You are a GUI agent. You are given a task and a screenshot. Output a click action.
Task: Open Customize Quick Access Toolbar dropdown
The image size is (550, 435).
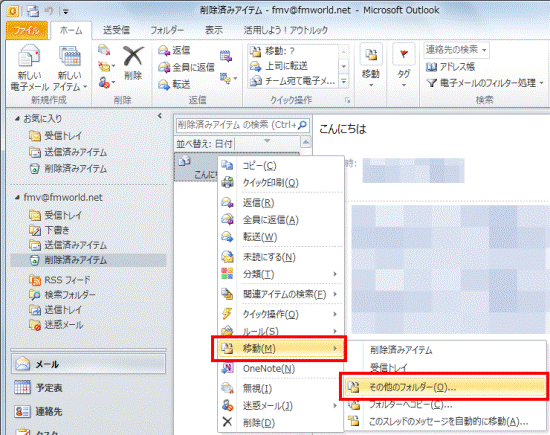point(66,12)
